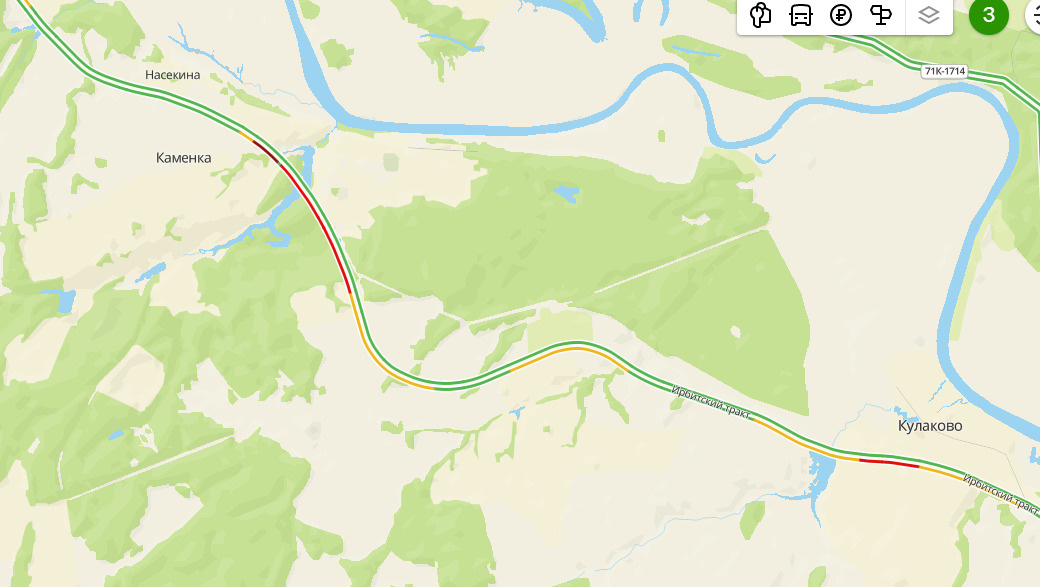
Task: Open the map layers stack icon
Action: click(929, 15)
